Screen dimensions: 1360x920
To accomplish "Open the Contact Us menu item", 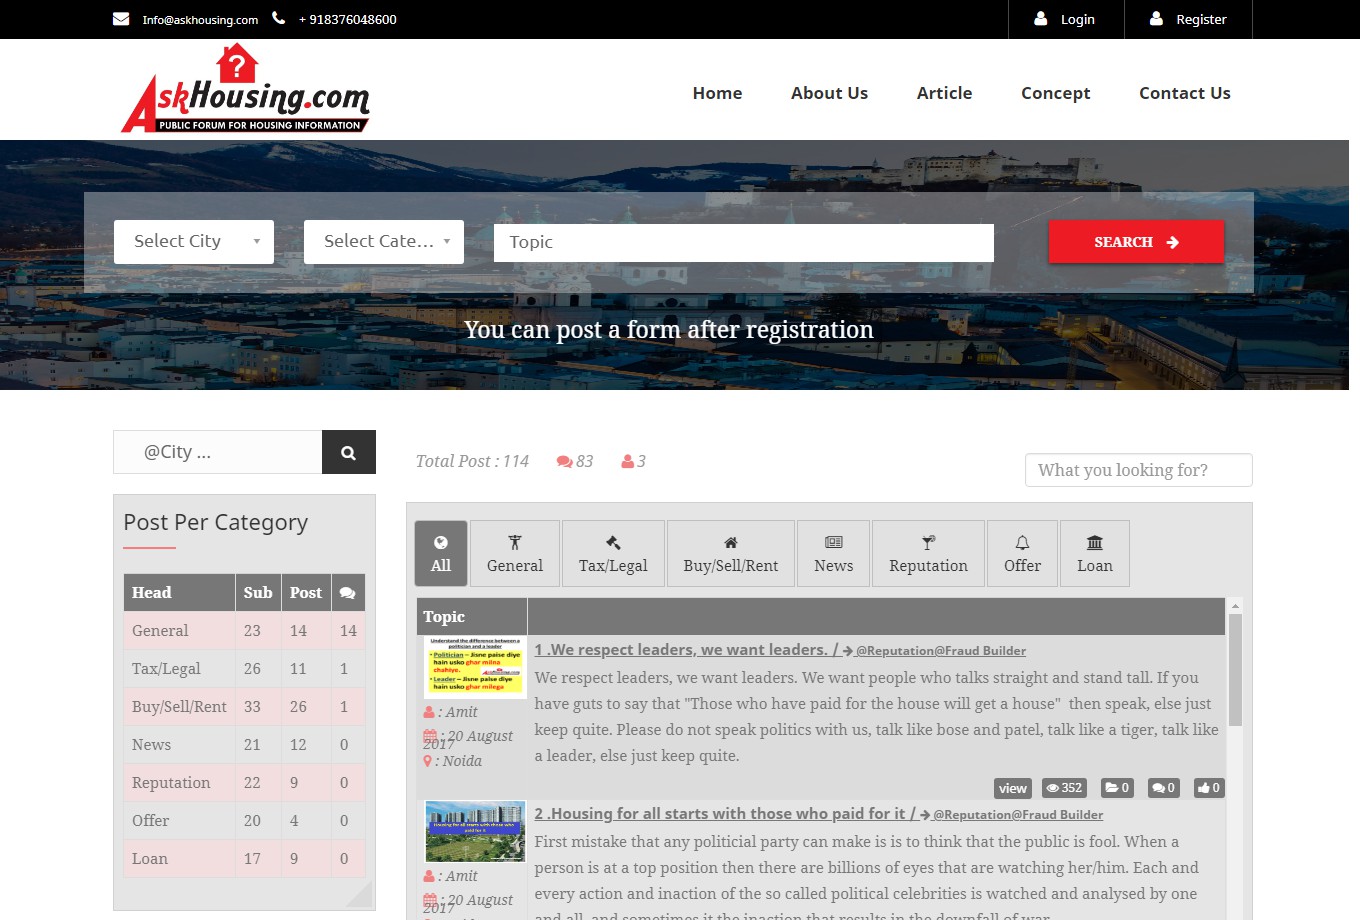I will 1184,93.
